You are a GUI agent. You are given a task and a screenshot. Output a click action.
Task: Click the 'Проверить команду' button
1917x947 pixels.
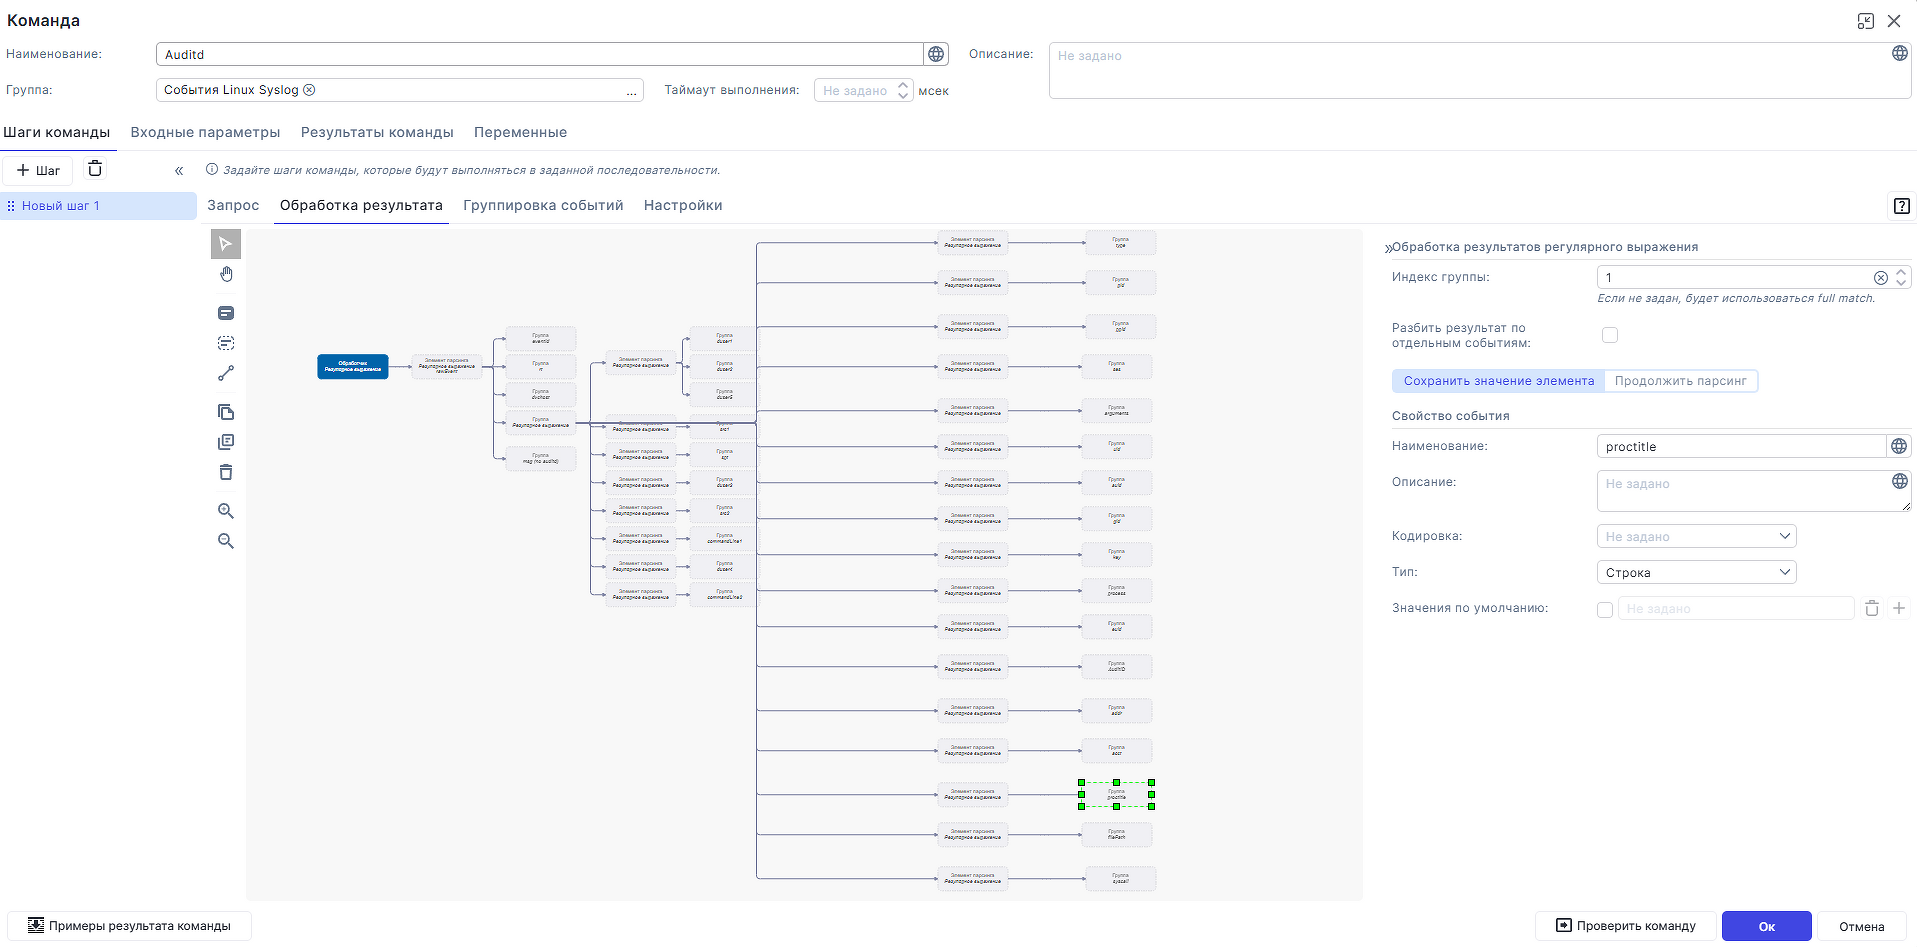(1625, 926)
